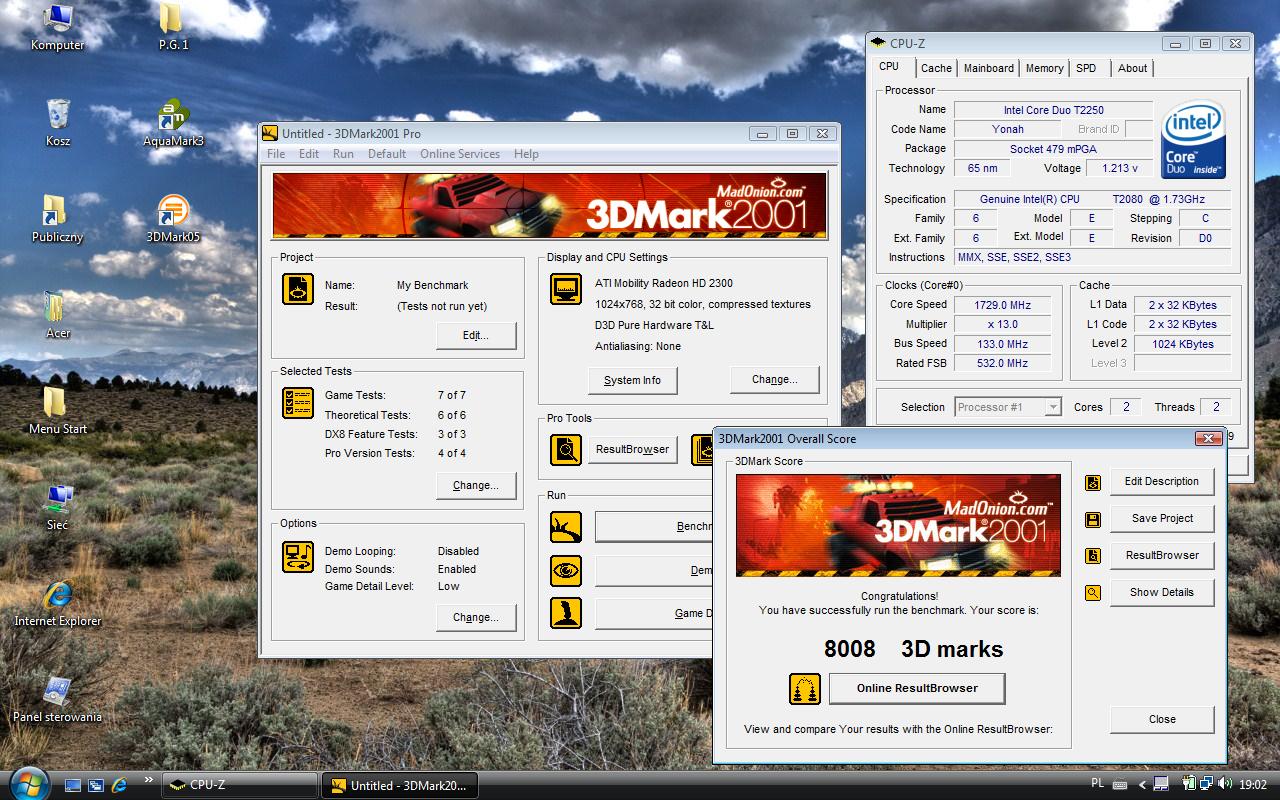Click the Display and CPU Settings monitor icon
The image size is (1280, 800).
pos(566,289)
